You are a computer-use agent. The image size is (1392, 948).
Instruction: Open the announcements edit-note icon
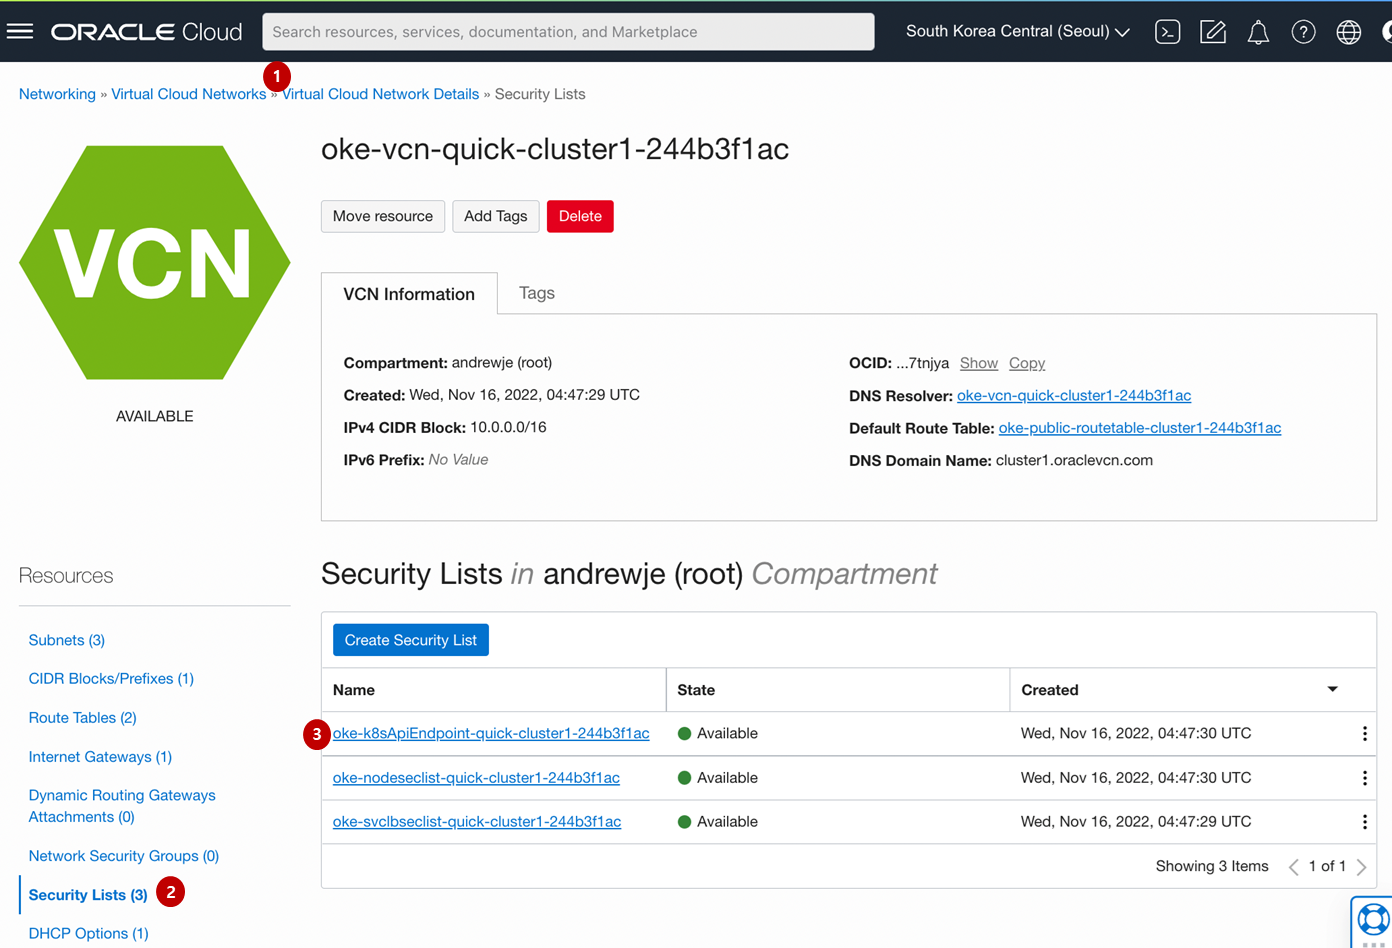point(1213,32)
